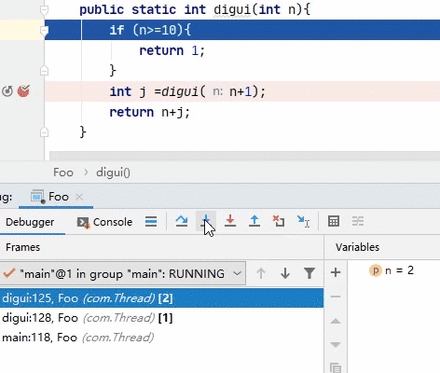The height and width of the screenshot is (373, 440).
Task: Select the digui:128 stack frame
Action: tap(162, 318)
